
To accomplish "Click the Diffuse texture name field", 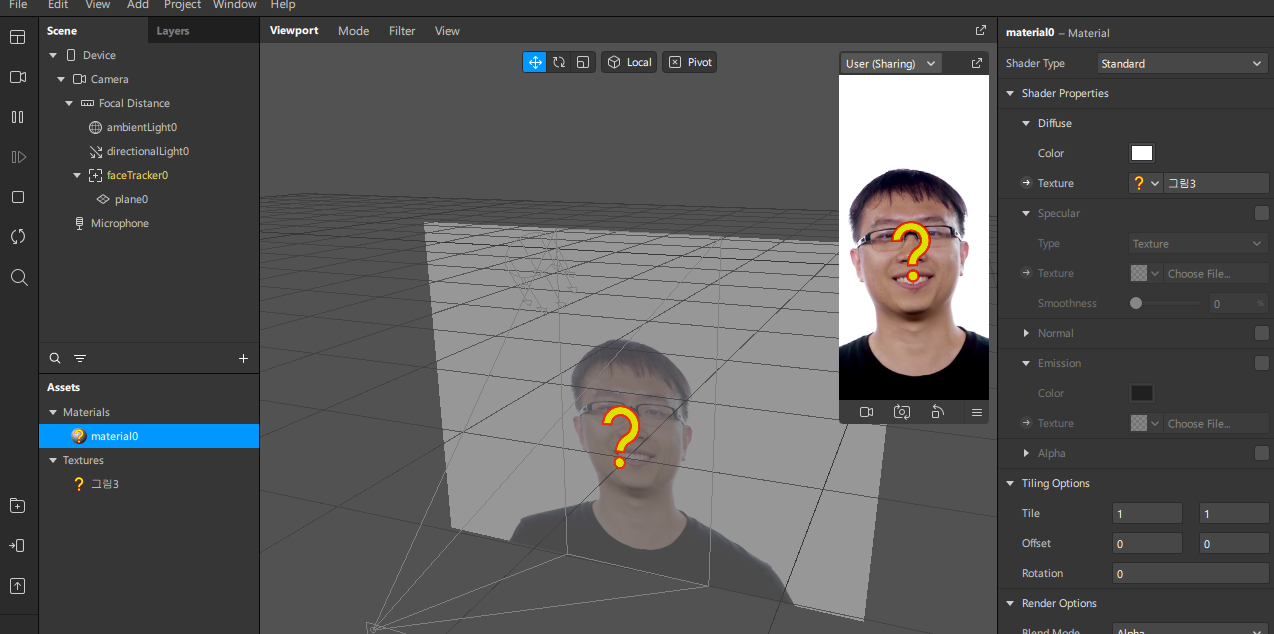I will (1216, 183).
